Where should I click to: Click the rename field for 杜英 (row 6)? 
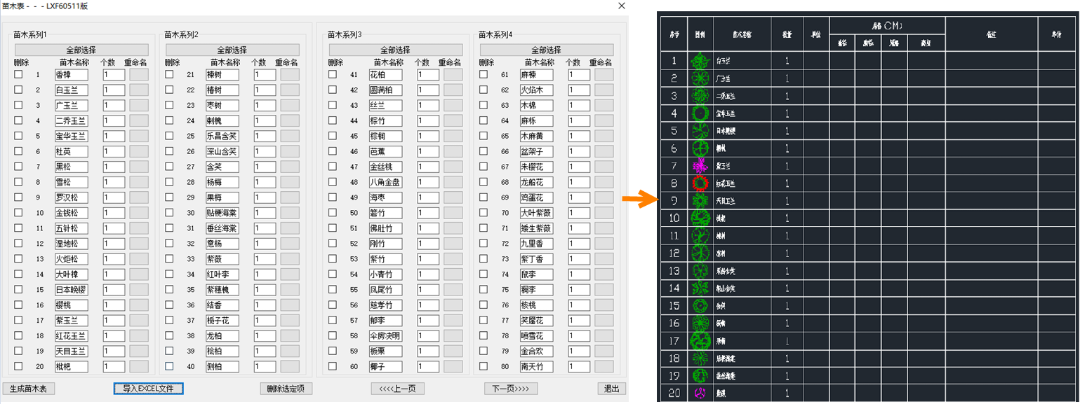coord(138,151)
